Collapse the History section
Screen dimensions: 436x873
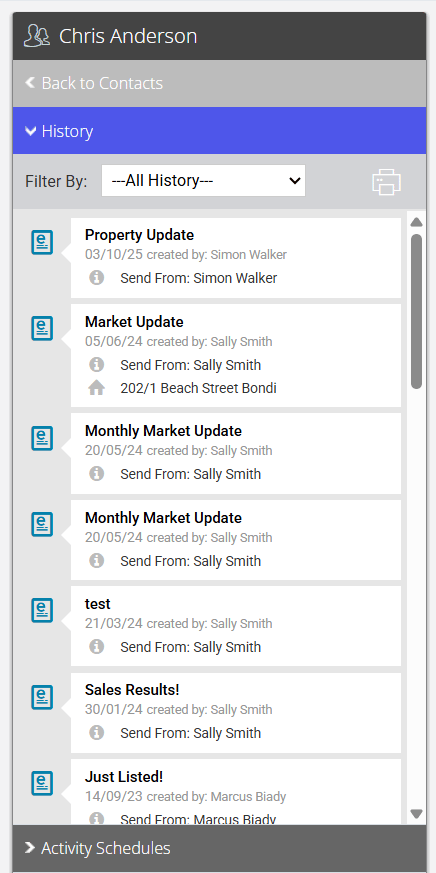click(219, 131)
